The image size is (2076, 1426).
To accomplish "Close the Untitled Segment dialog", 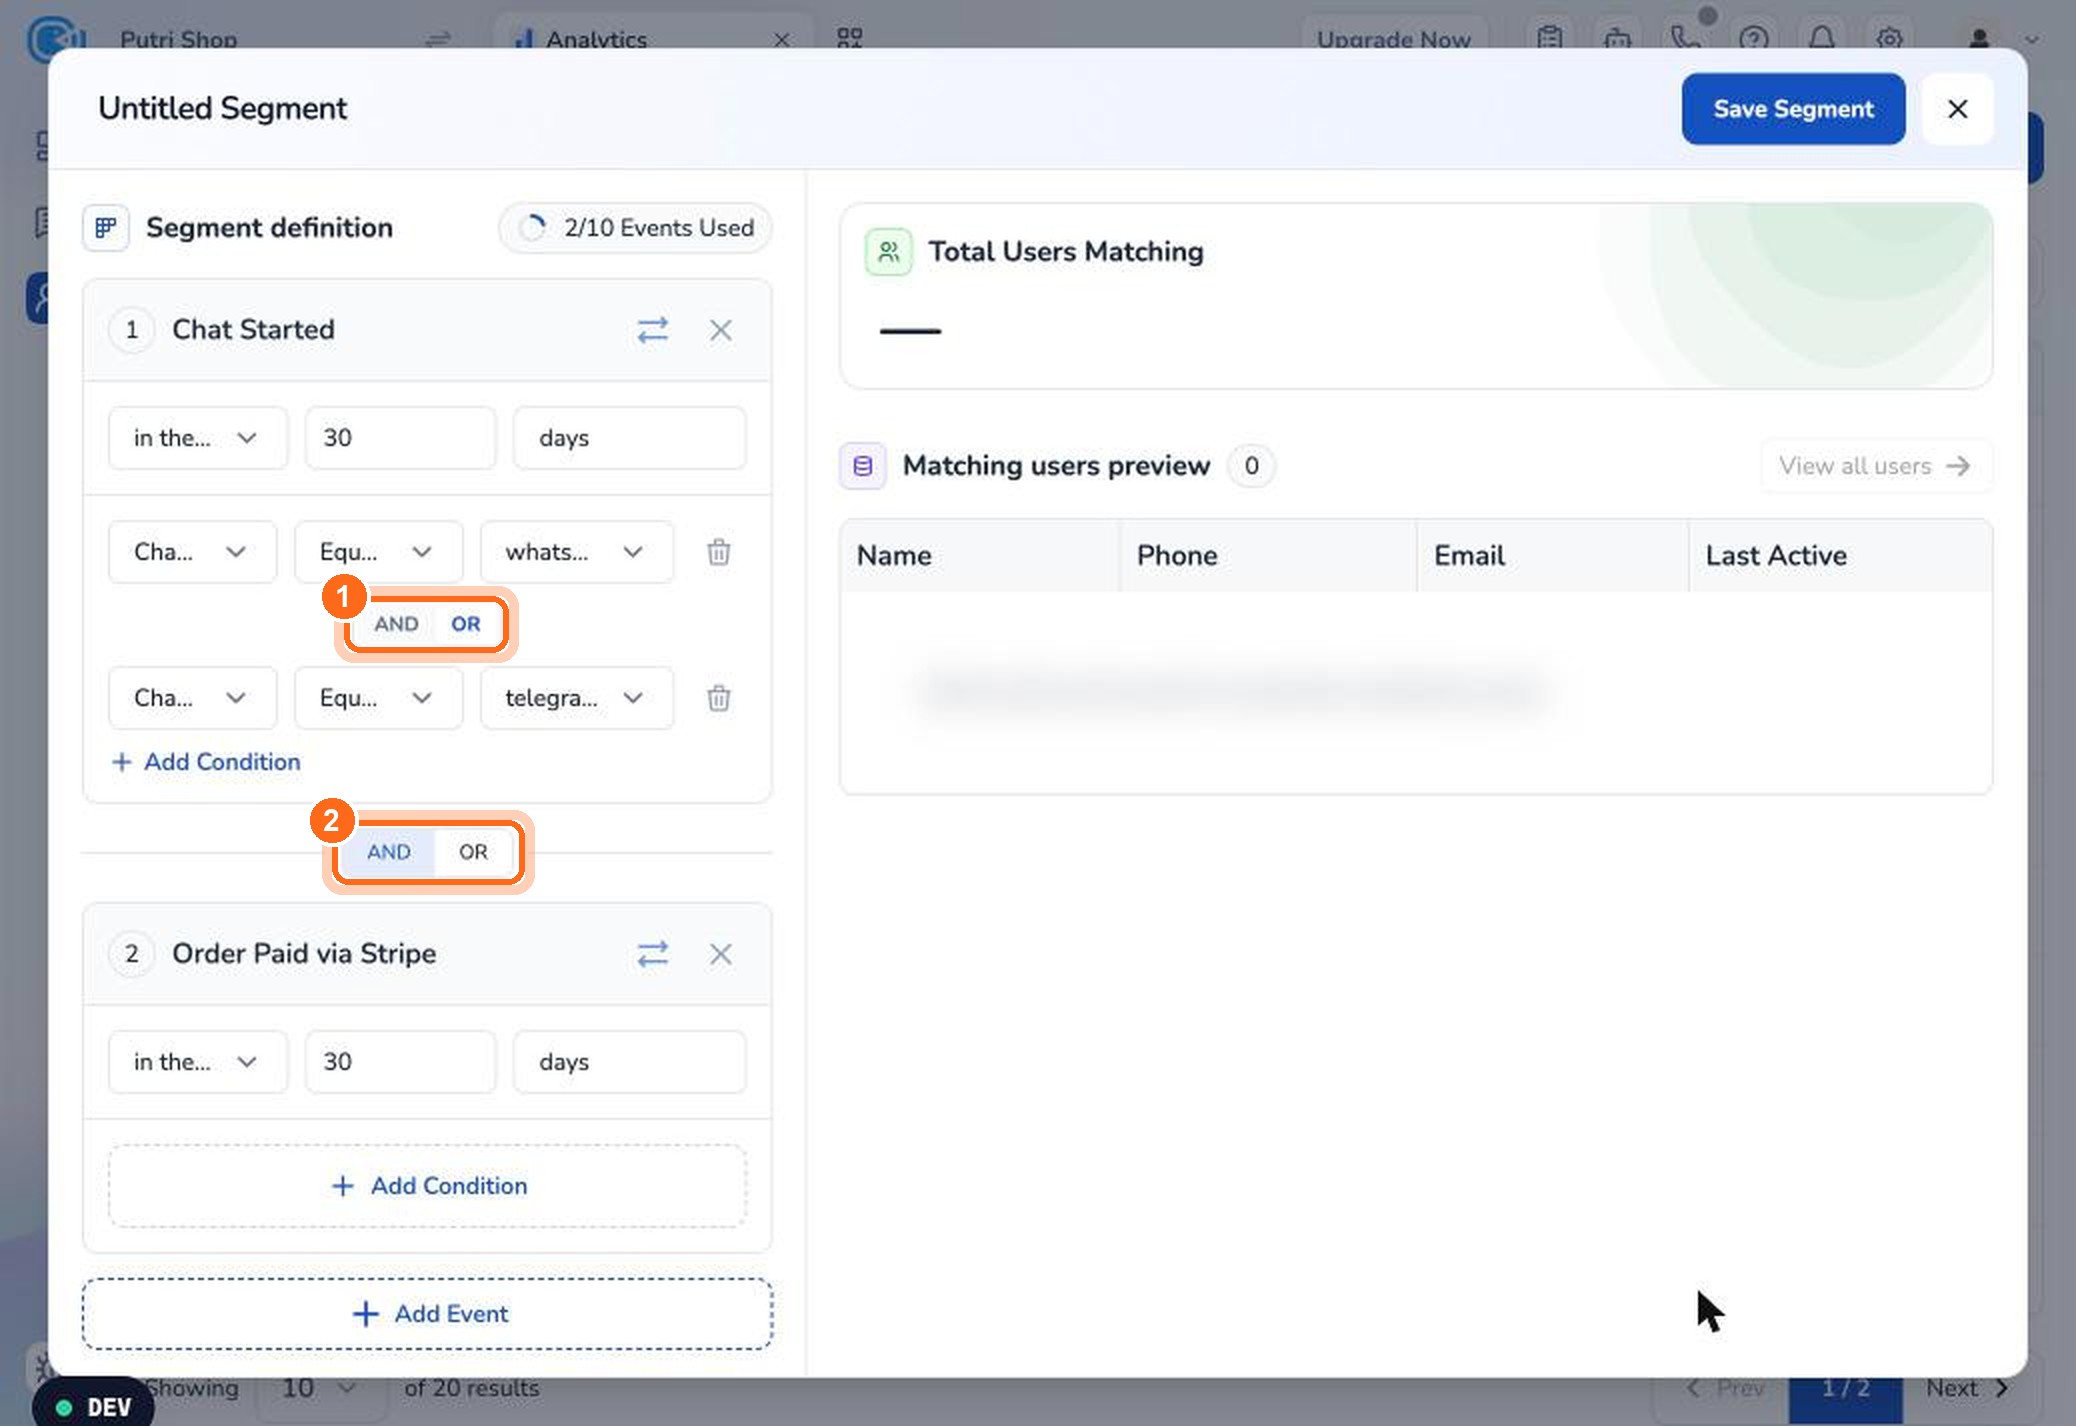I will (x=1958, y=109).
